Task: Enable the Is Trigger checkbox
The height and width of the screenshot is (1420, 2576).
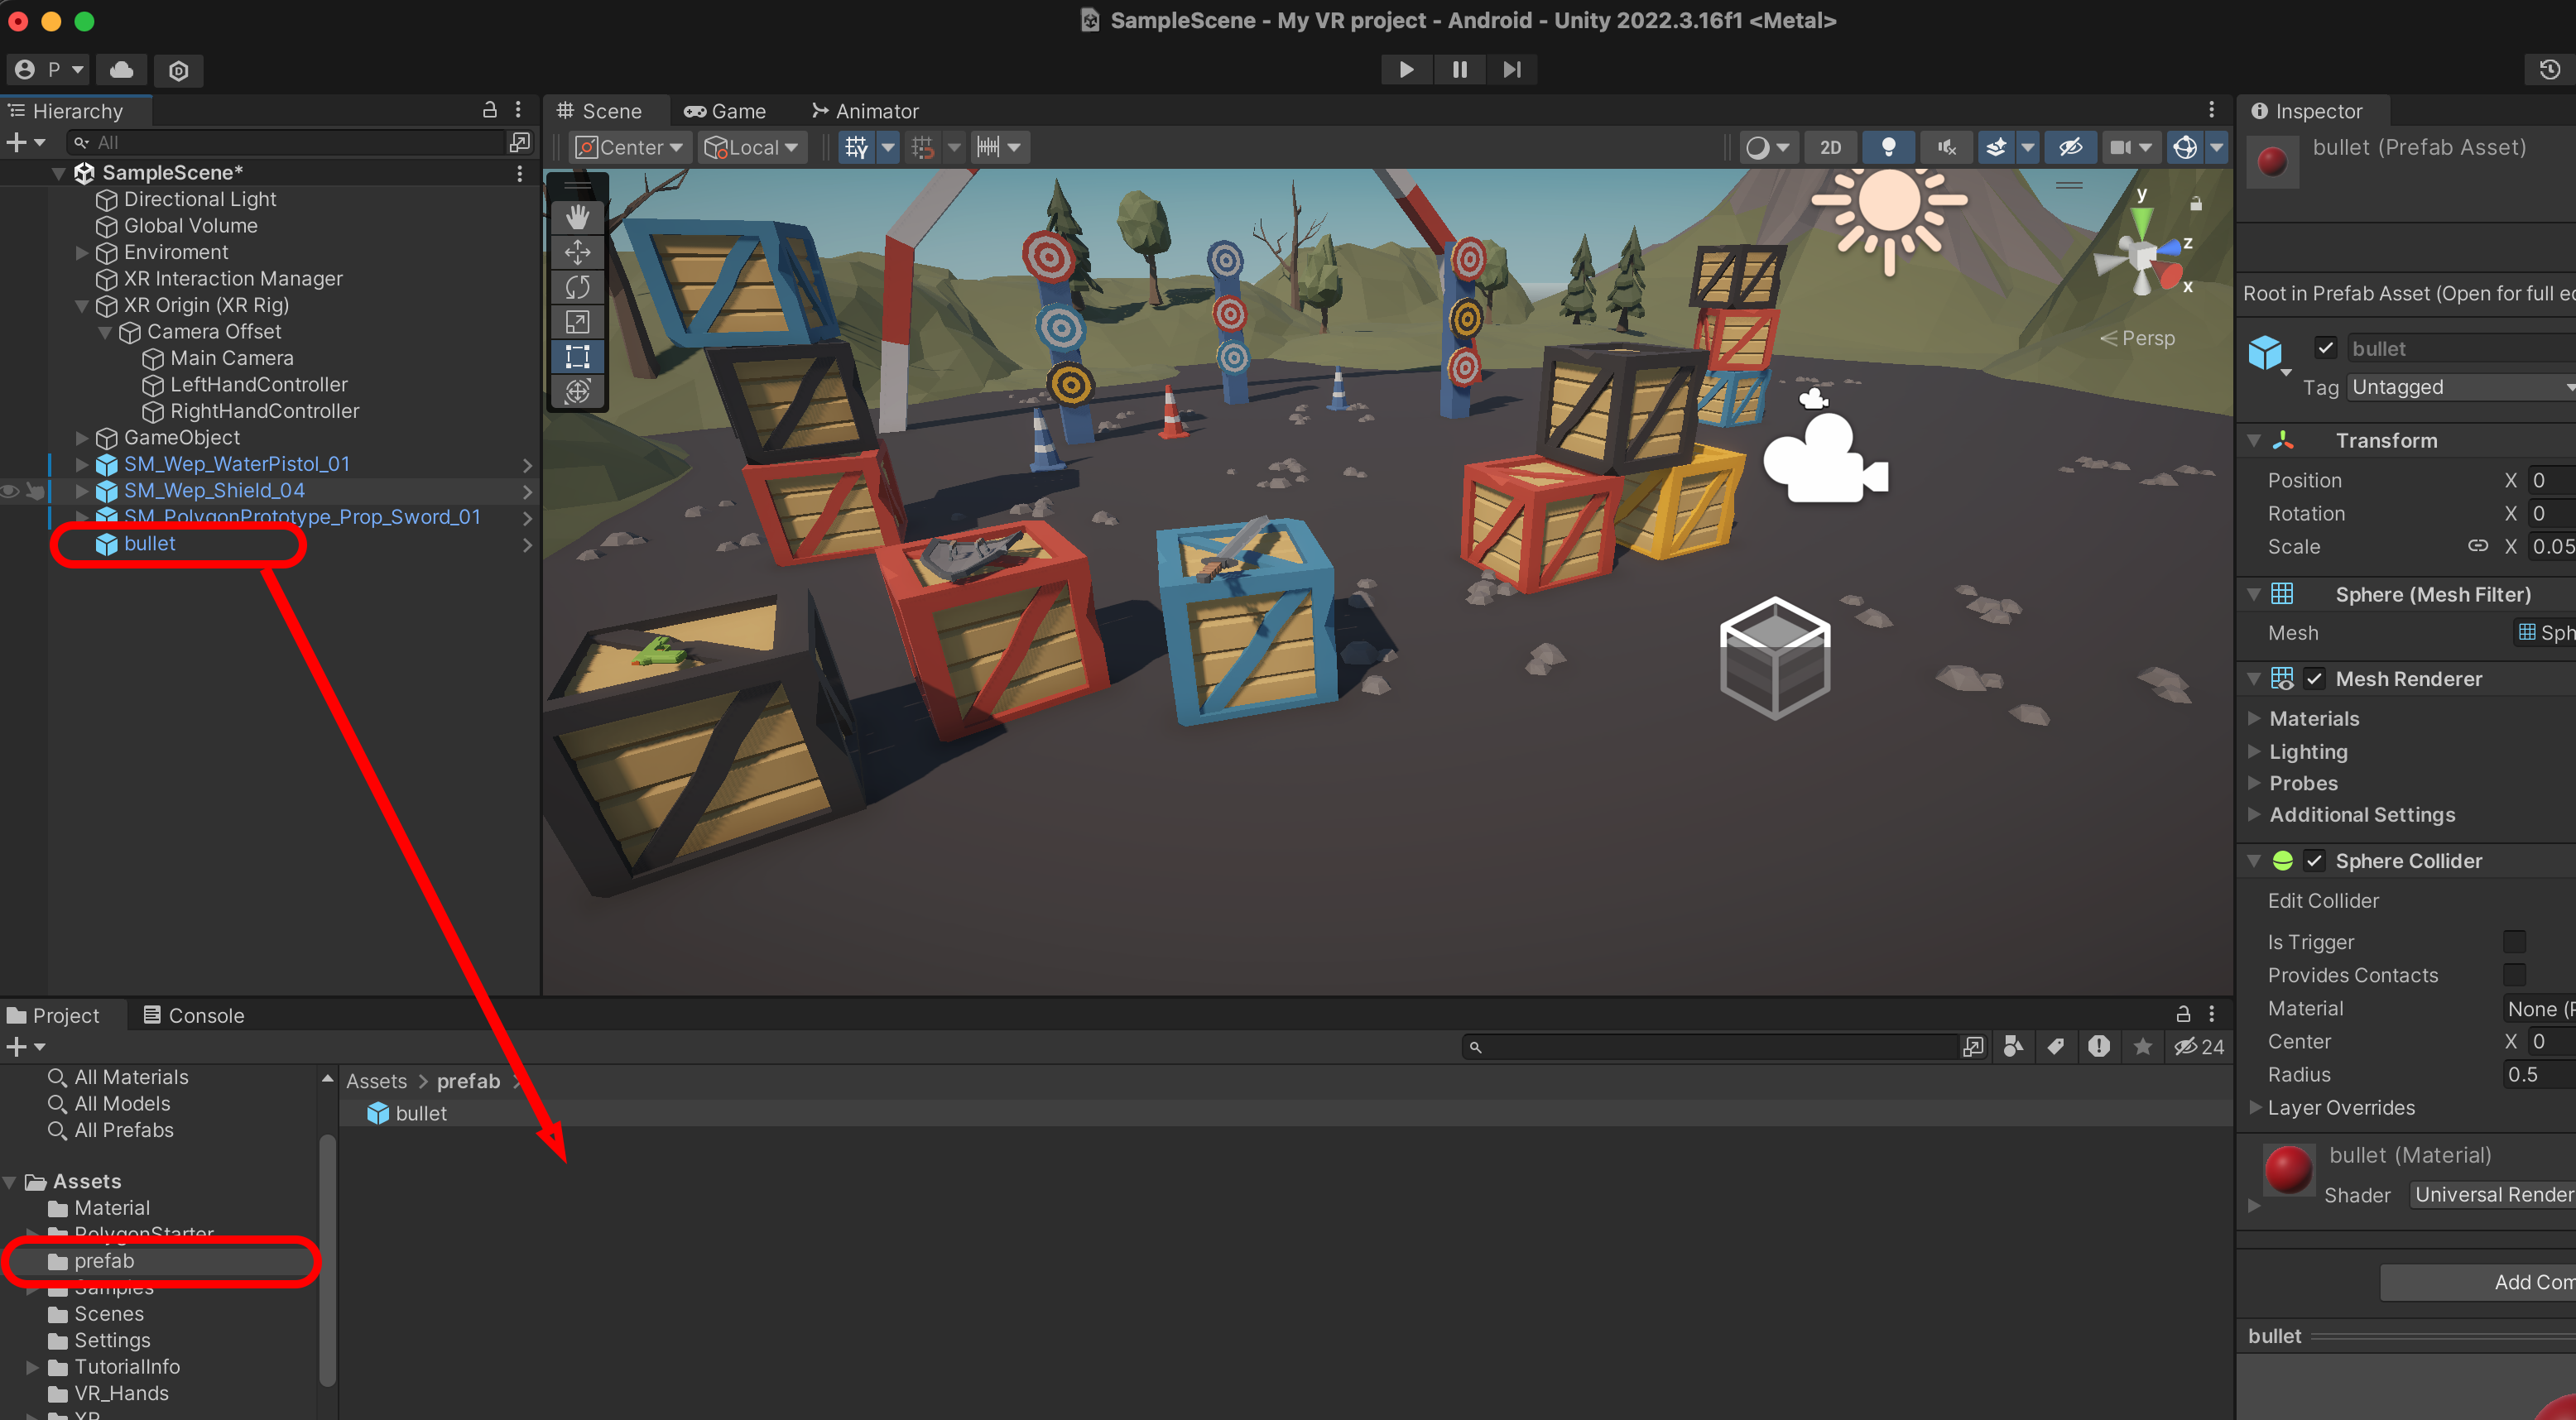Action: 2513,942
